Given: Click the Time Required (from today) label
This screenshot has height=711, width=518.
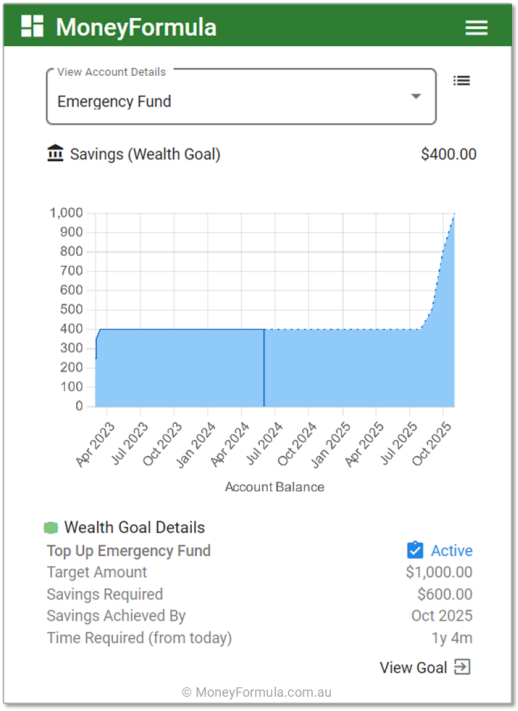Looking at the screenshot, I should [140, 638].
